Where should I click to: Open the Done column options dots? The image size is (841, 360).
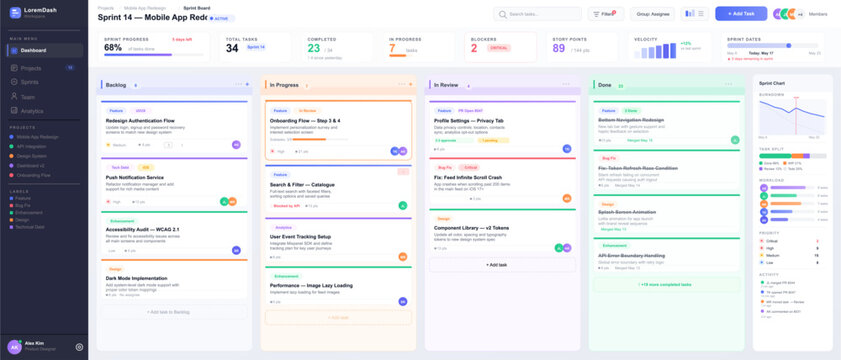point(728,84)
